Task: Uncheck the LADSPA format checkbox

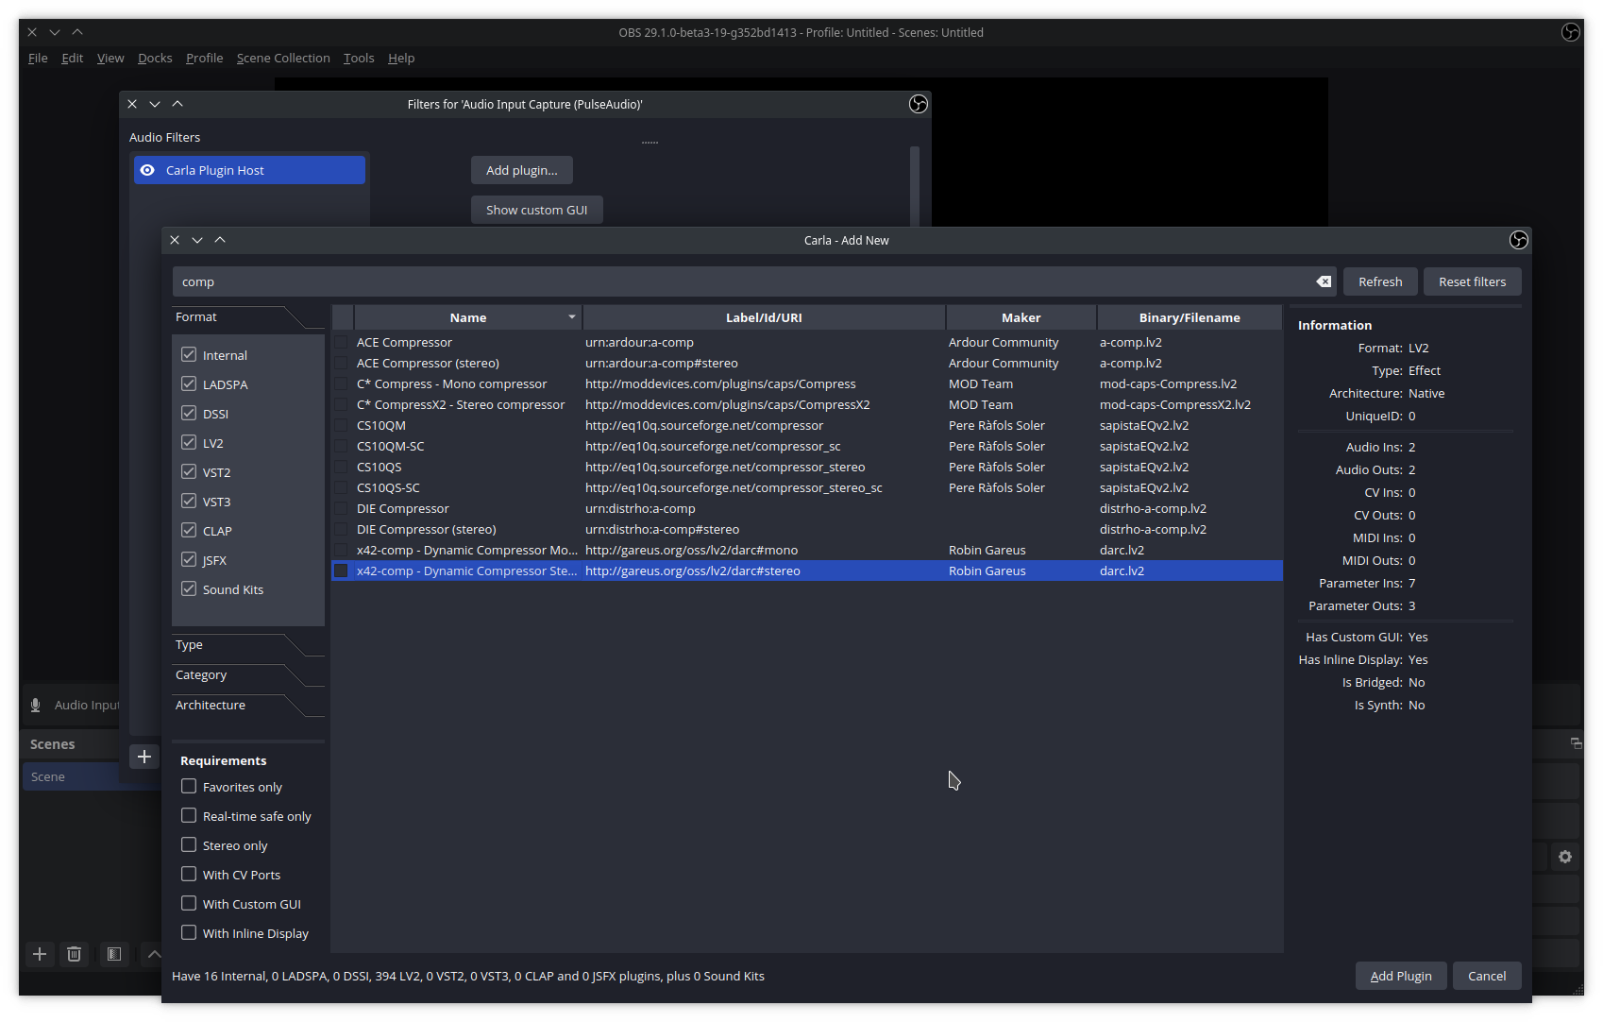Action: (188, 383)
